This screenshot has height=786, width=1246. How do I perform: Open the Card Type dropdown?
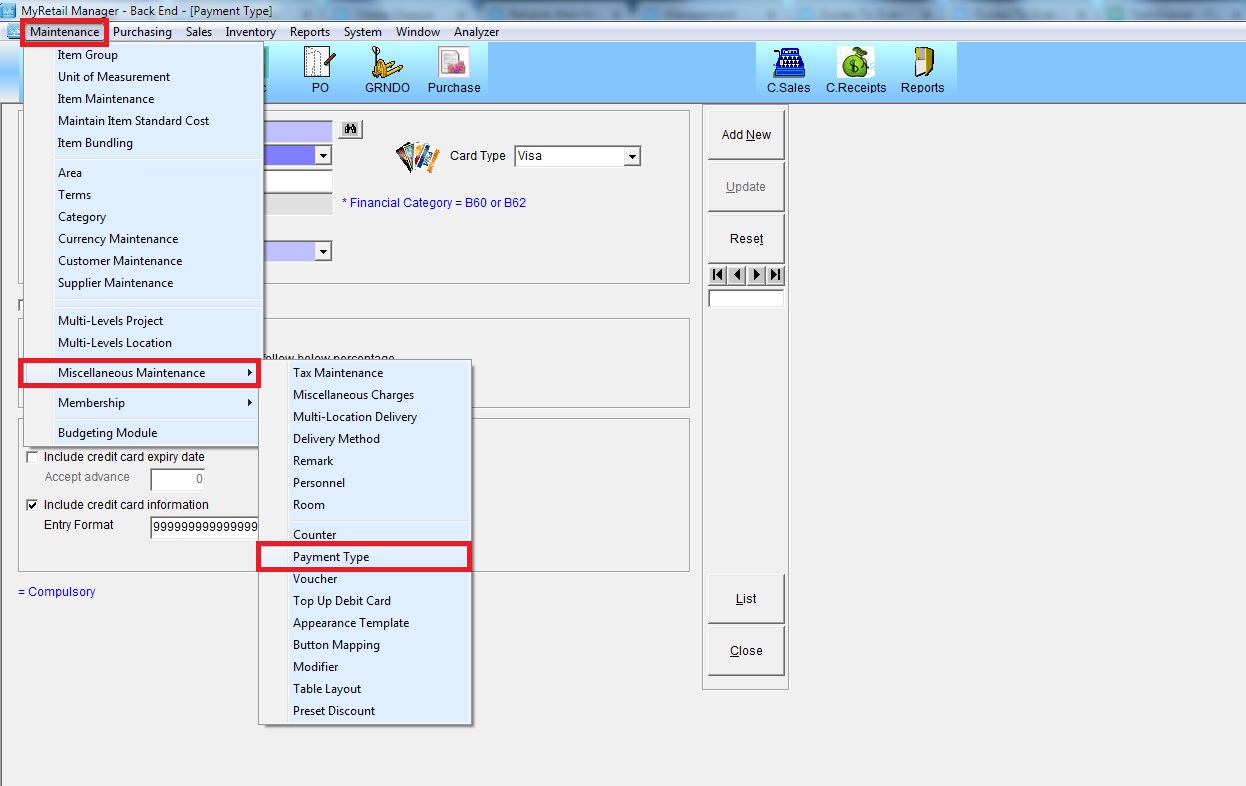pos(631,157)
